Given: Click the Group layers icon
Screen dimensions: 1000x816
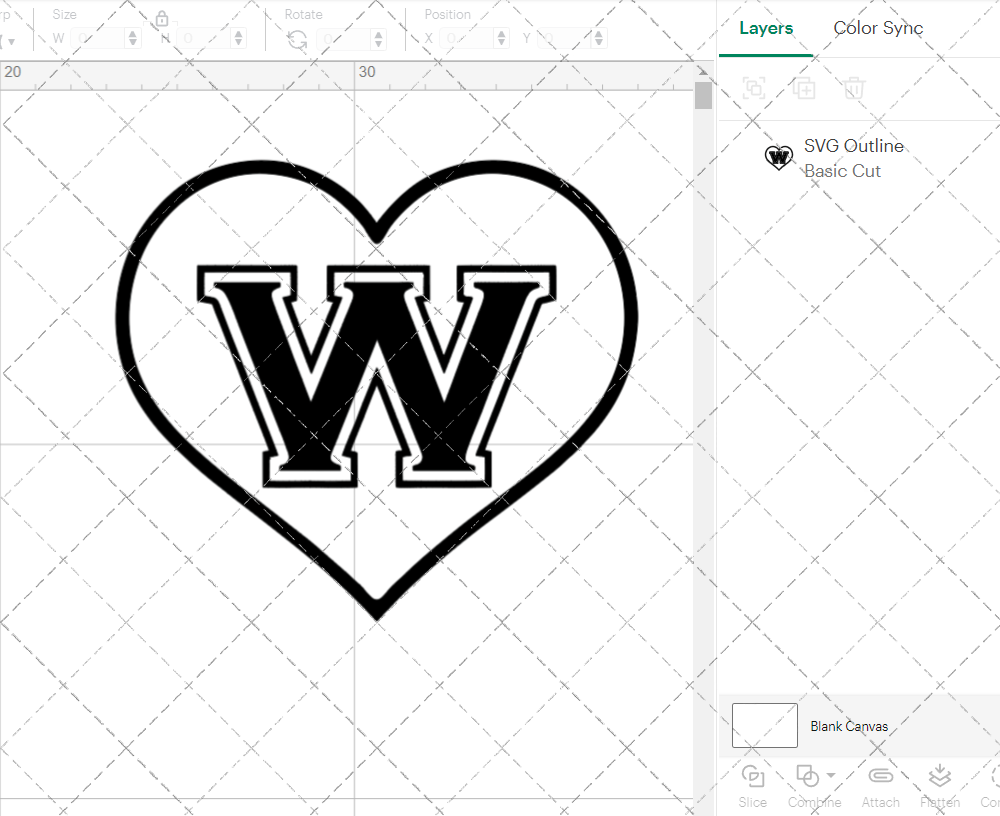Looking at the screenshot, I should [754, 88].
